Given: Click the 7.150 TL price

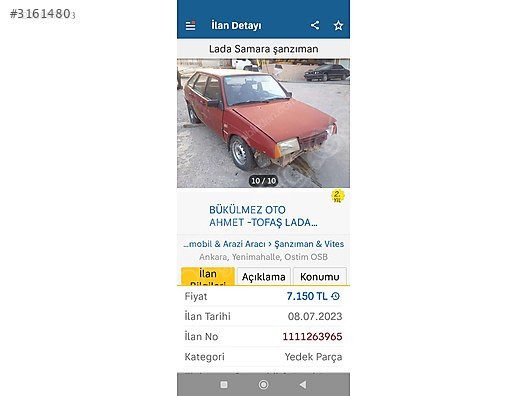Looking at the screenshot, I should pyautogui.click(x=307, y=296).
